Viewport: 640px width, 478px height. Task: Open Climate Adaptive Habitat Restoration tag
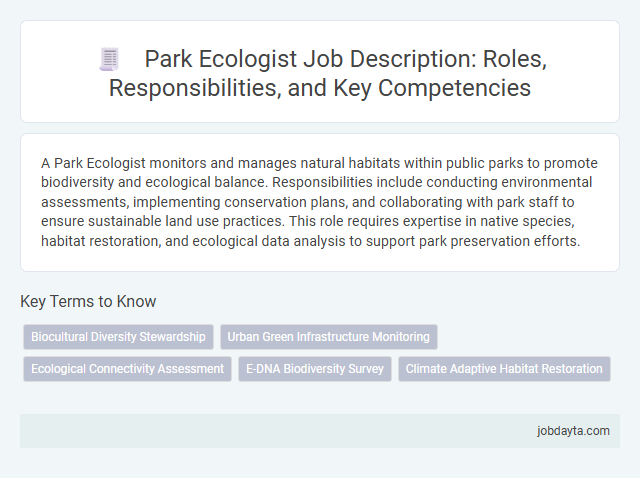504,369
